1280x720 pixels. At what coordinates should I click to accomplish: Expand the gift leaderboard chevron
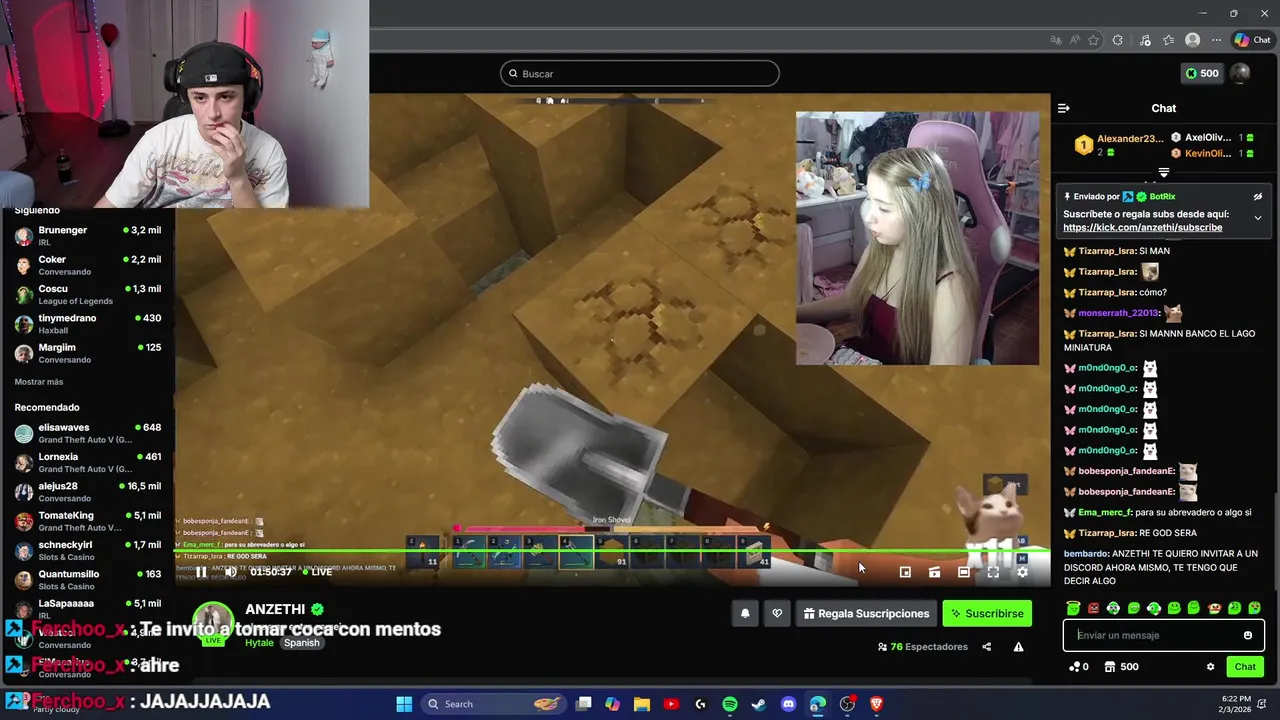(x=1163, y=173)
